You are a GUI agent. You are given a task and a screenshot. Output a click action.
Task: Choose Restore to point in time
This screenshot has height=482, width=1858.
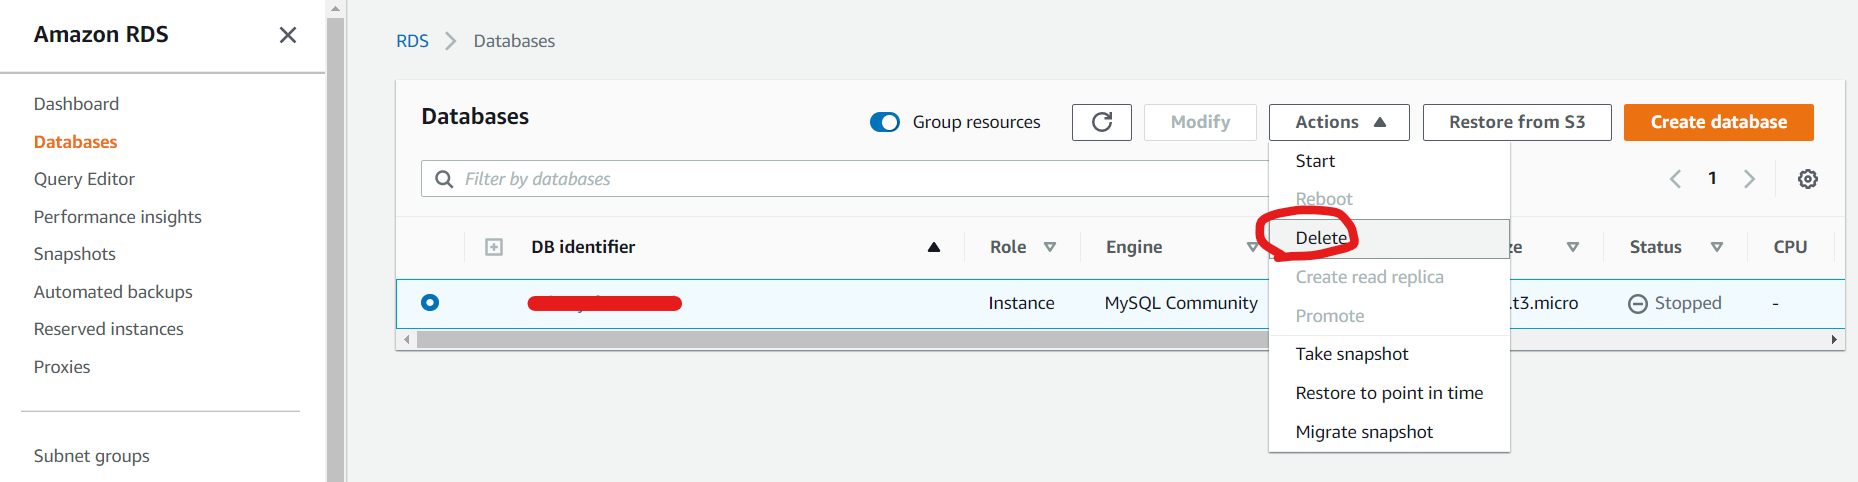[1389, 393]
